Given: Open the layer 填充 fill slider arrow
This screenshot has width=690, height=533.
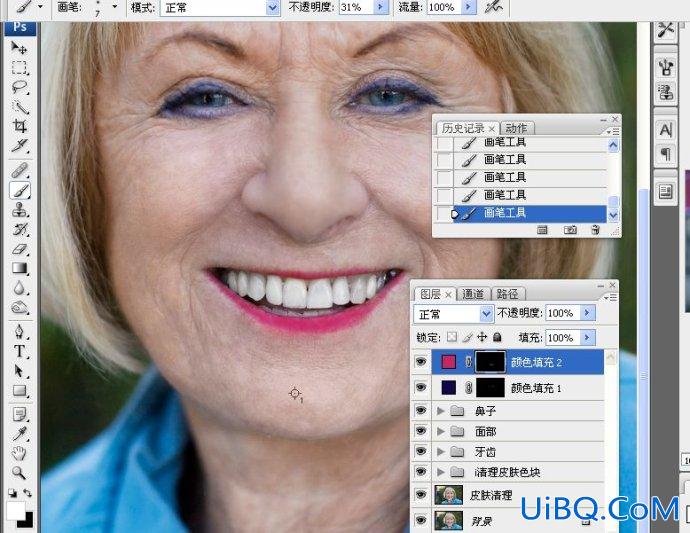Looking at the screenshot, I should [587, 338].
